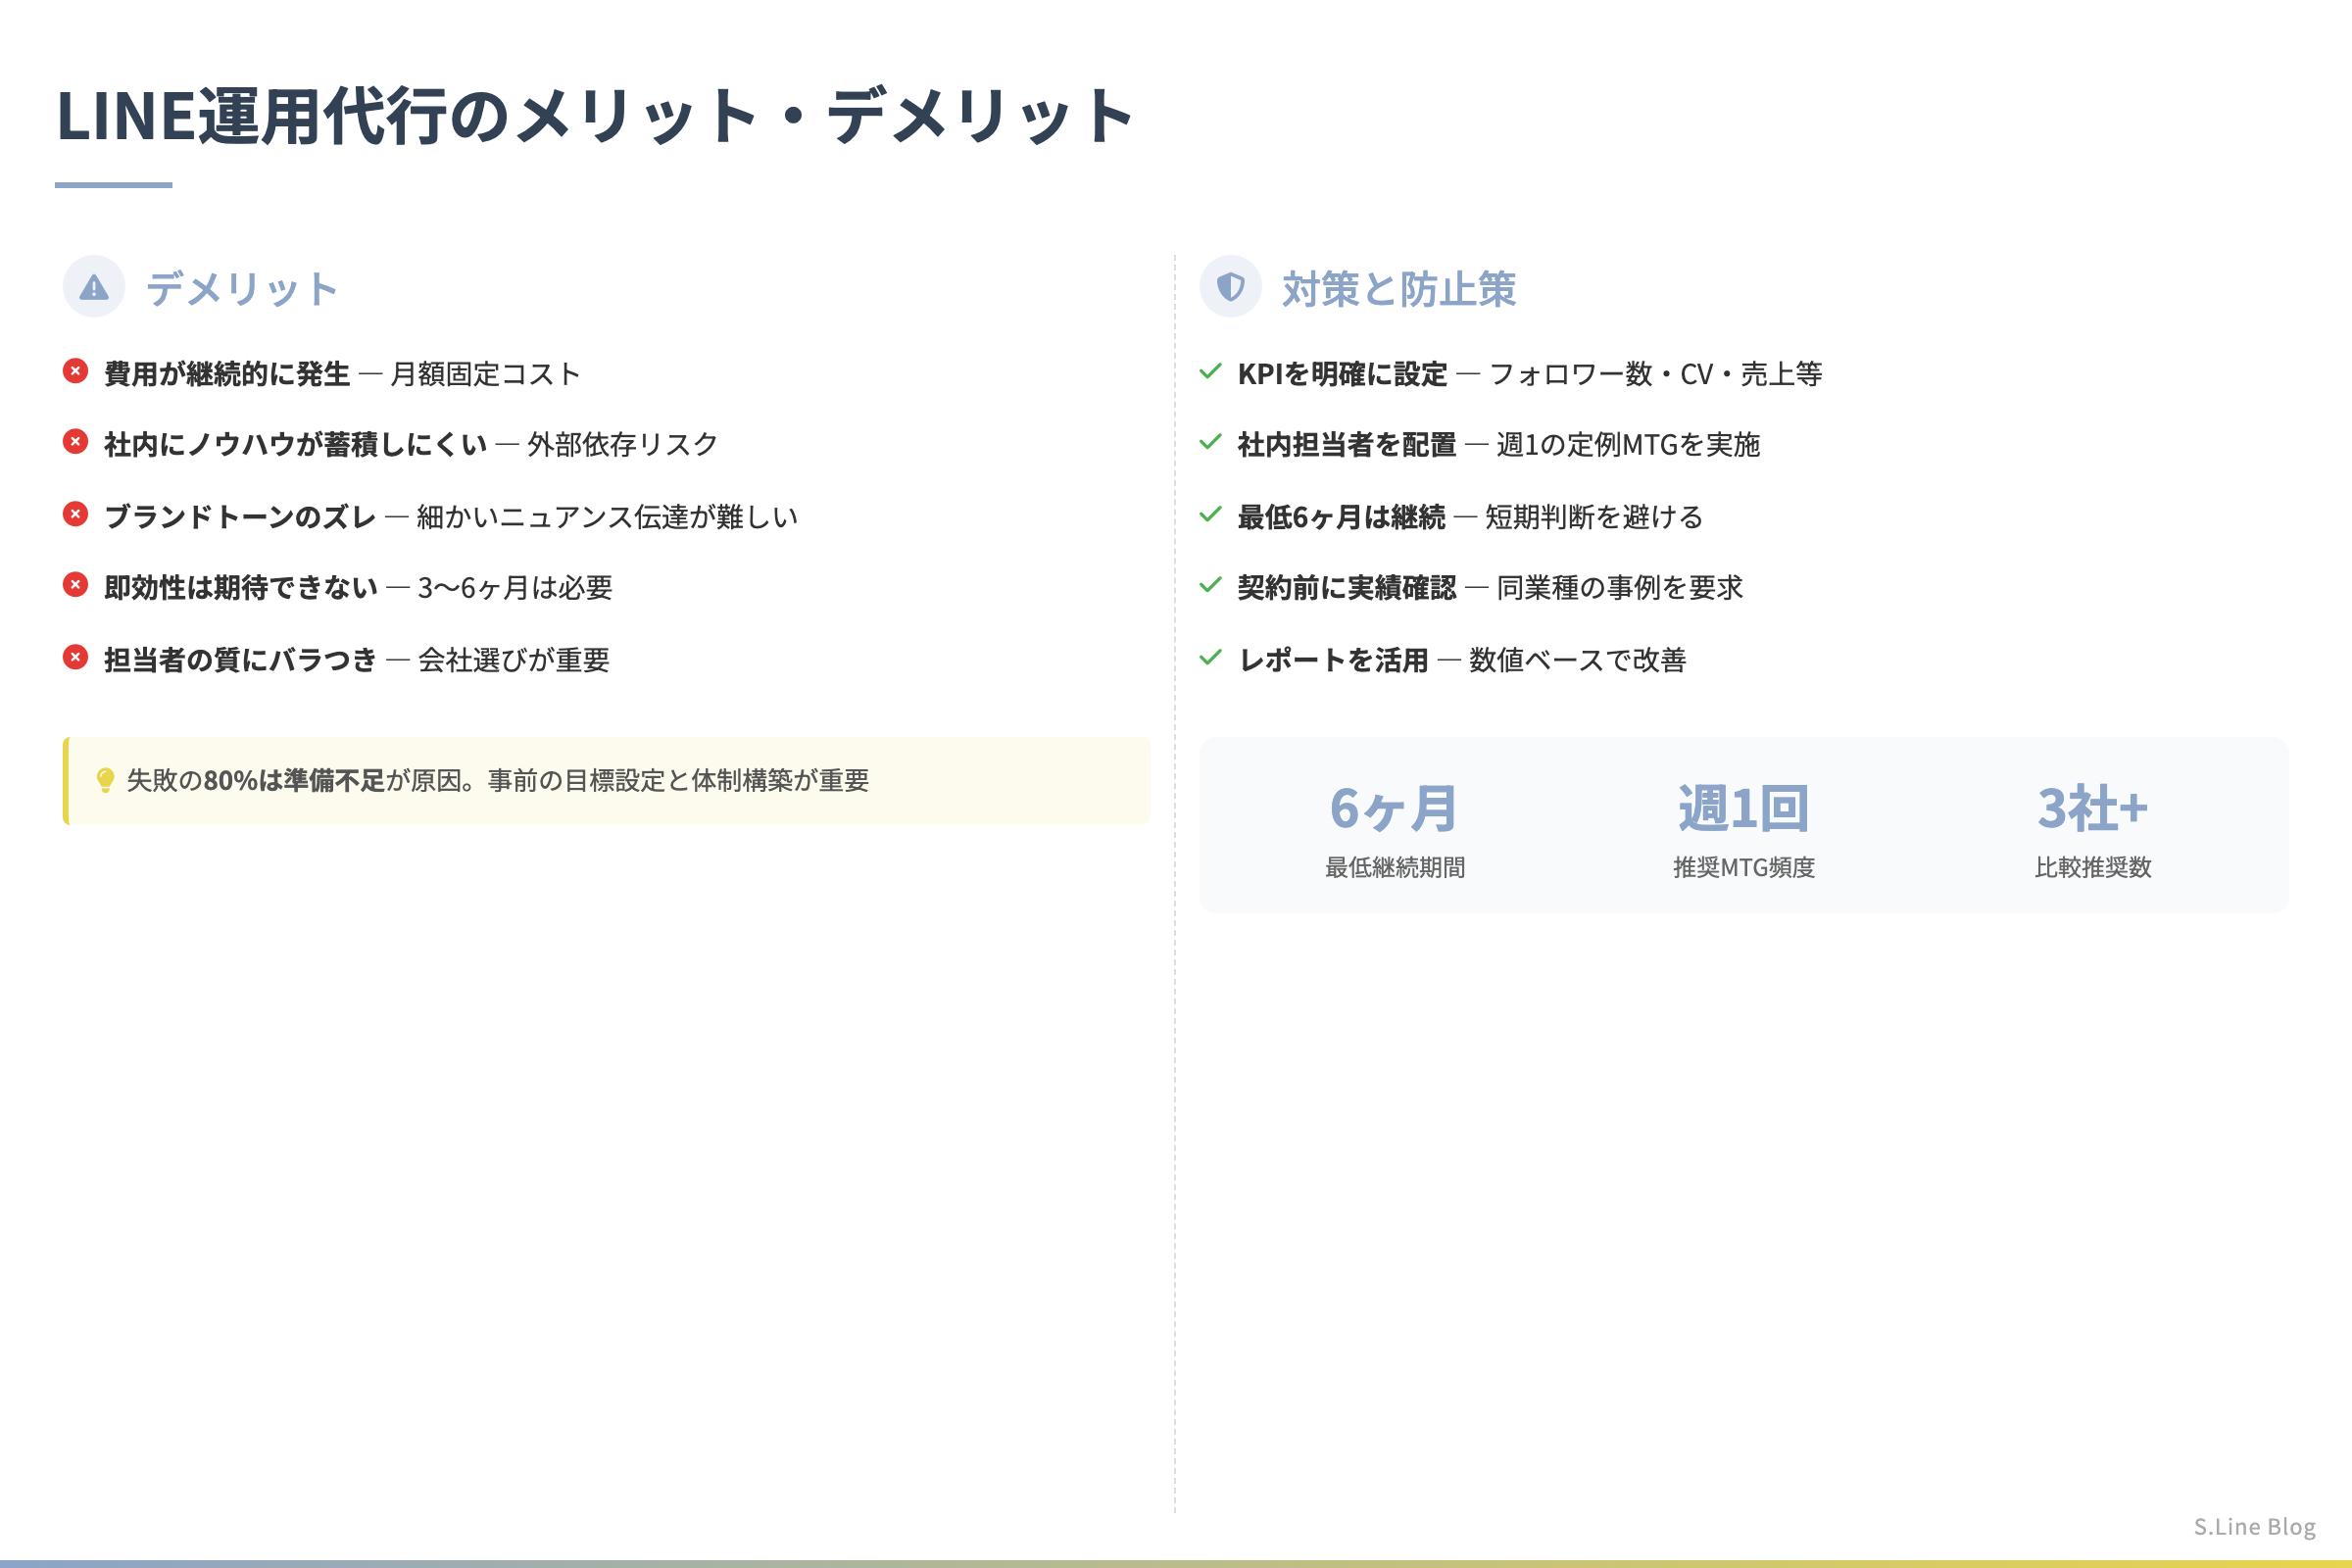Click the text 外部依存リスク
2352x1568 pixels.
click(x=623, y=445)
